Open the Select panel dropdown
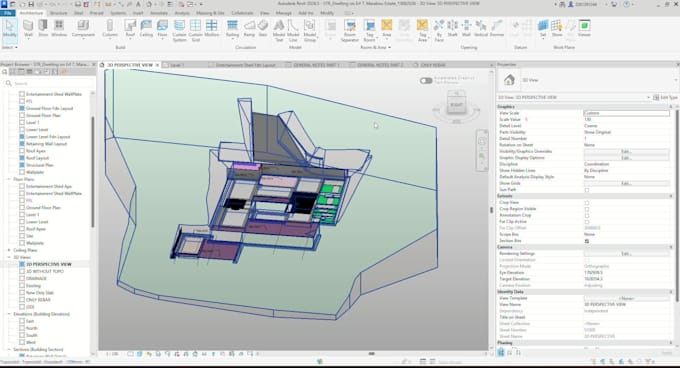680x368 pixels. tap(10, 47)
